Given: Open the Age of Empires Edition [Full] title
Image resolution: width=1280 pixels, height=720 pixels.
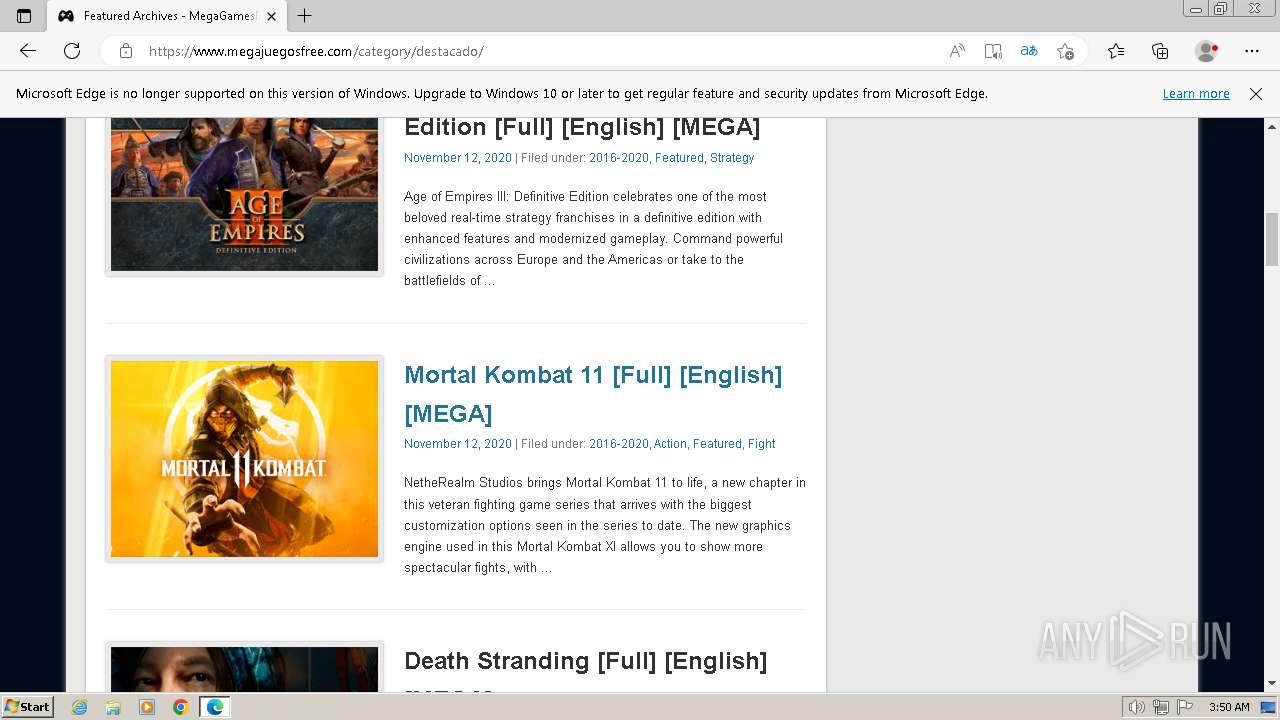Looking at the screenshot, I should [x=582, y=128].
